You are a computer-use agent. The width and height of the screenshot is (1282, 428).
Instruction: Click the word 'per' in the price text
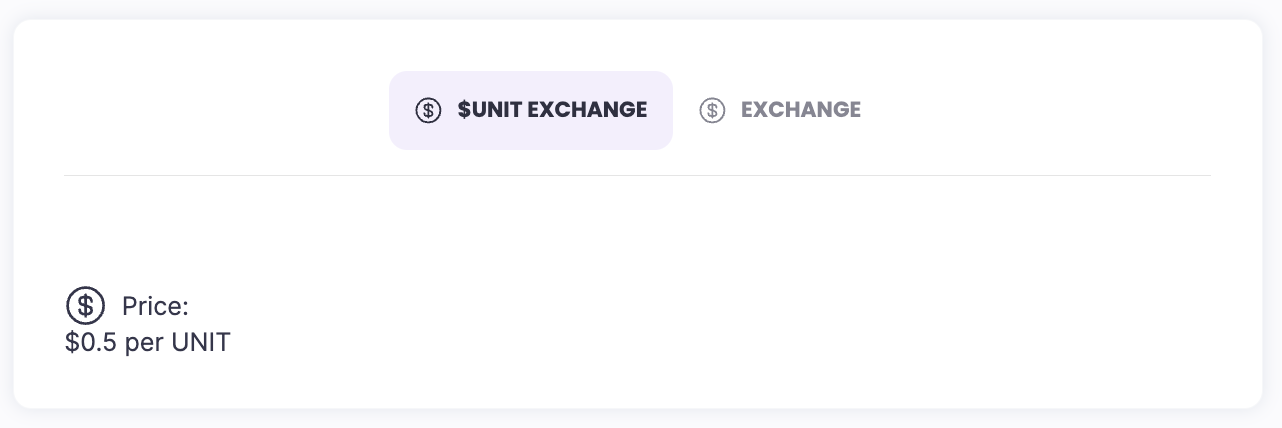click(145, 343)
